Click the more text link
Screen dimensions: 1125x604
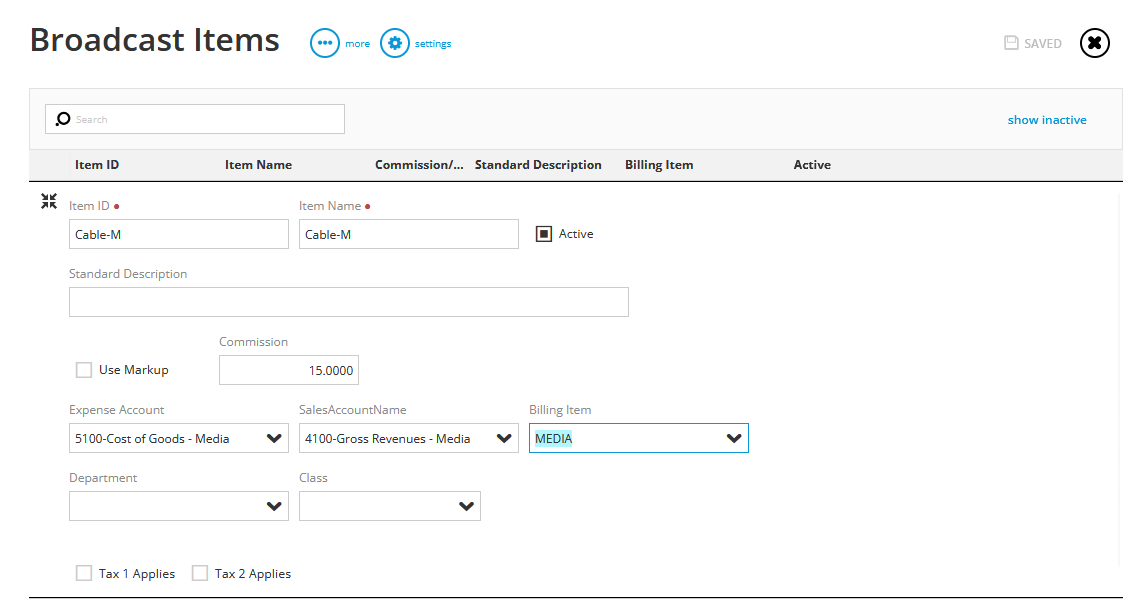tap(357, 44)
